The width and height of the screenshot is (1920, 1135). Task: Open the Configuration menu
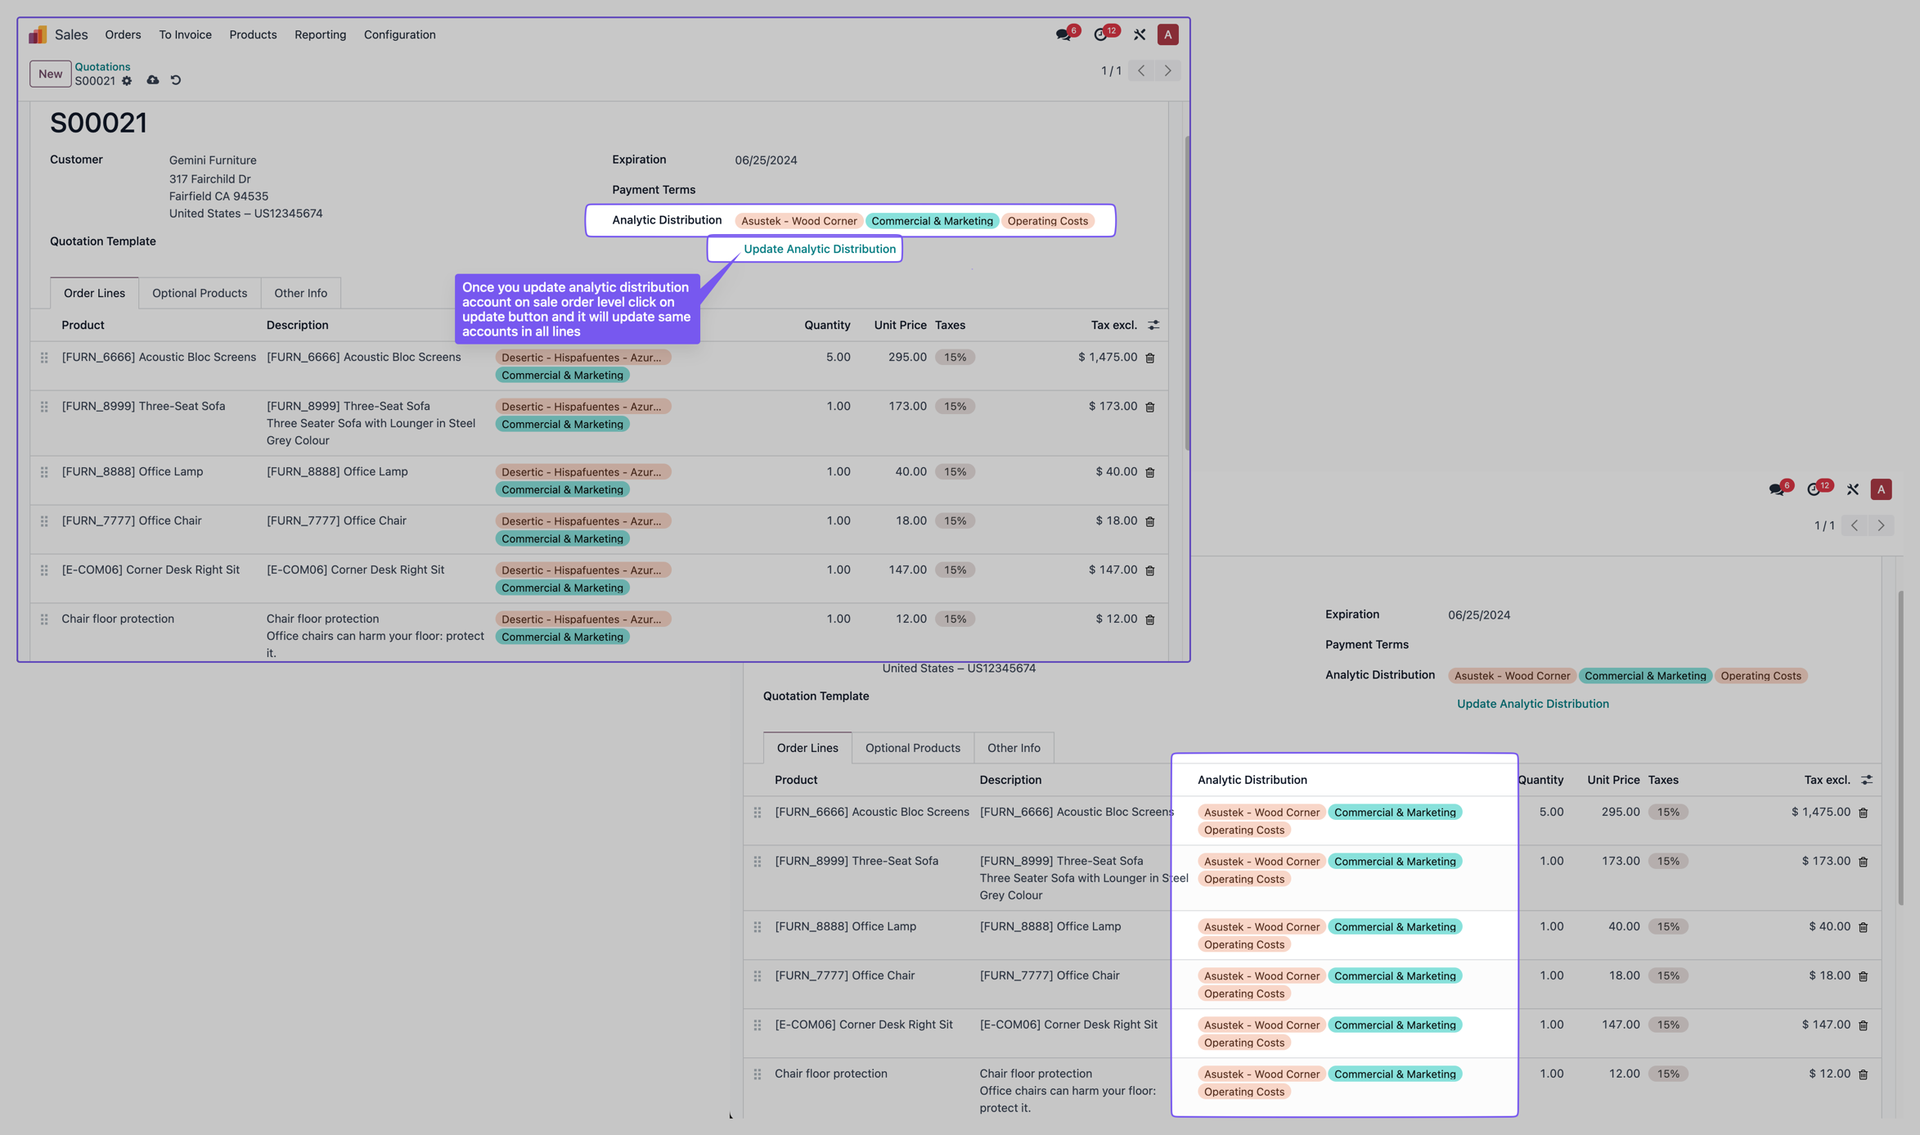(399, 34)
